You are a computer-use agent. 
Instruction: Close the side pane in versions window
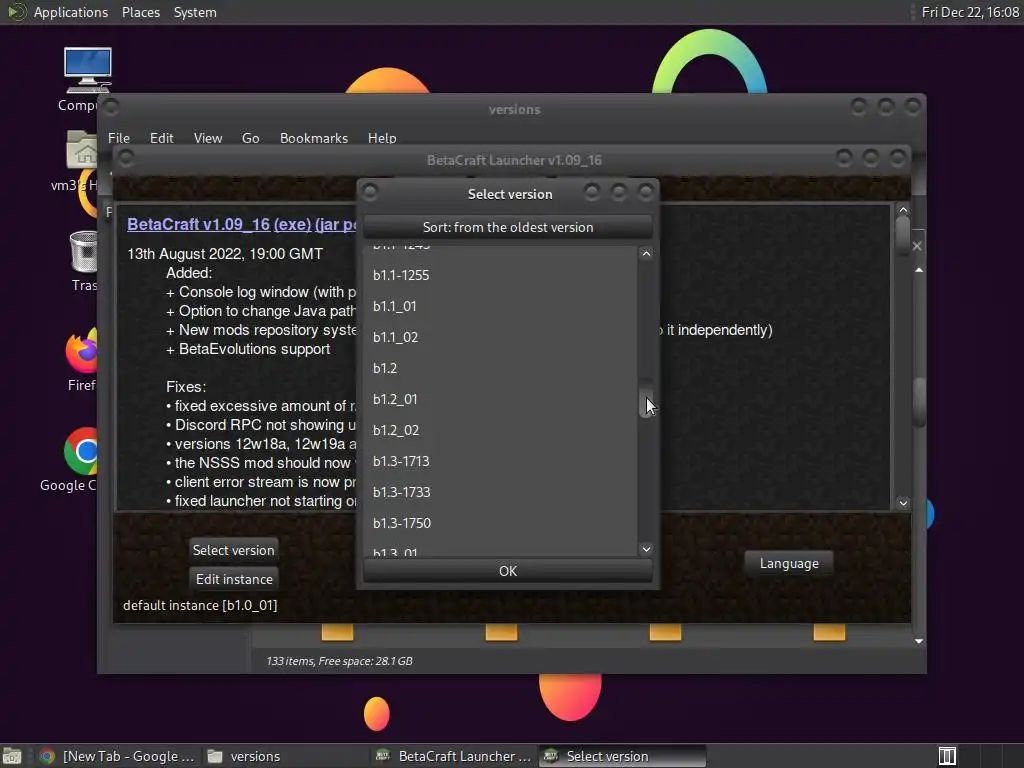pyautogui.click(x=917, y=246)
